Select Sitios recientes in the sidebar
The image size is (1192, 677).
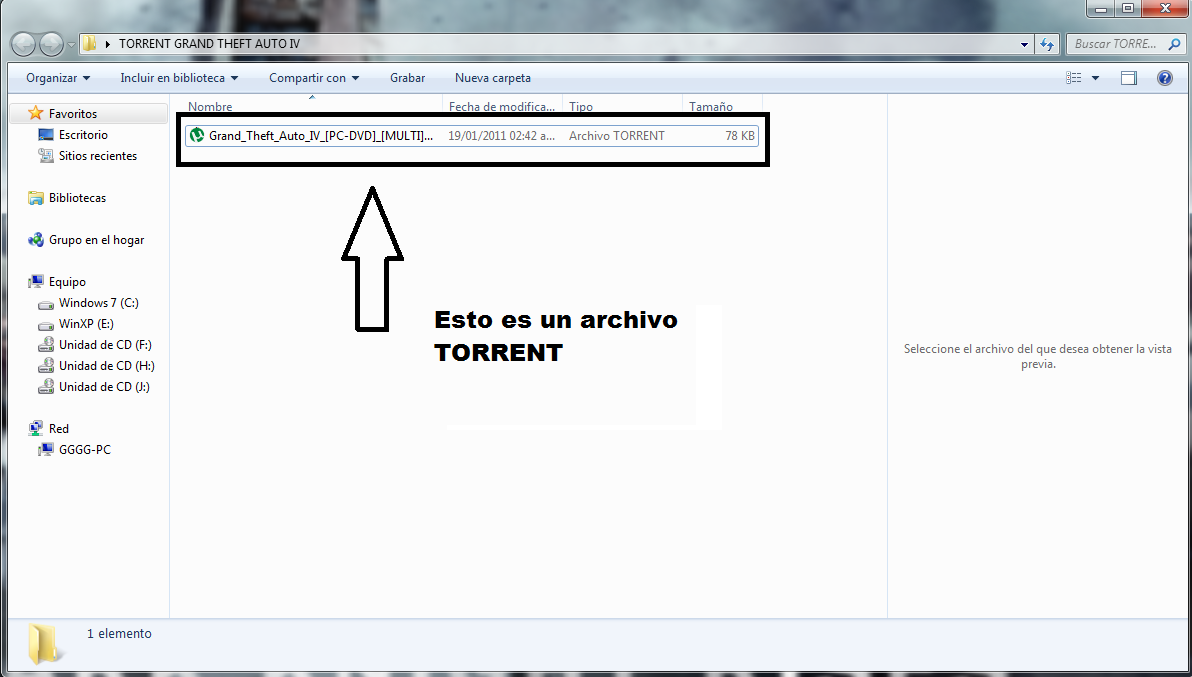(97, 155)
